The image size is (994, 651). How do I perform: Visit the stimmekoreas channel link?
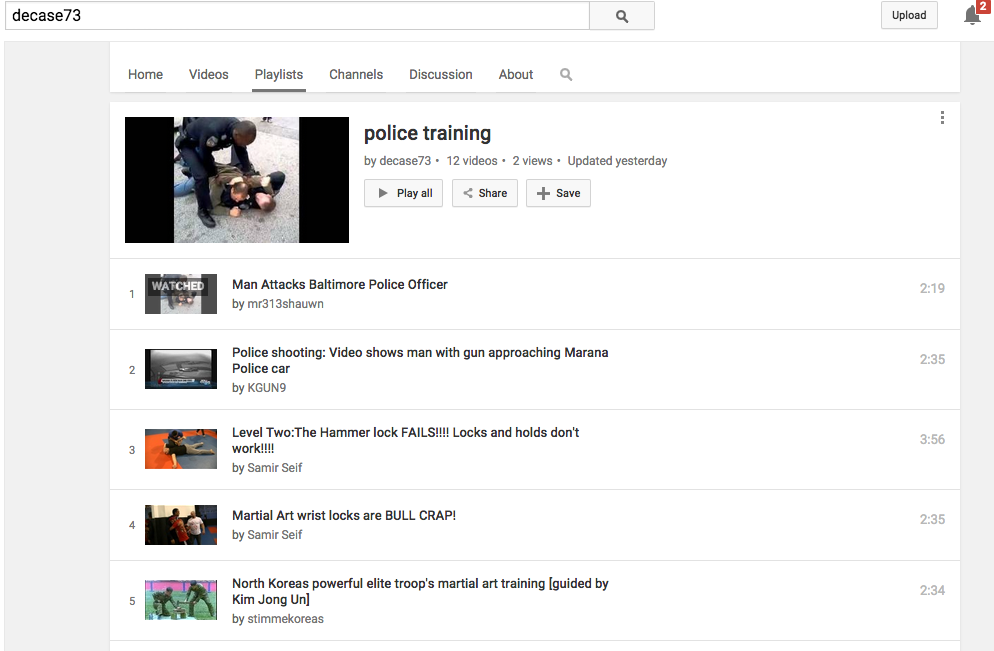coord(285,619)
